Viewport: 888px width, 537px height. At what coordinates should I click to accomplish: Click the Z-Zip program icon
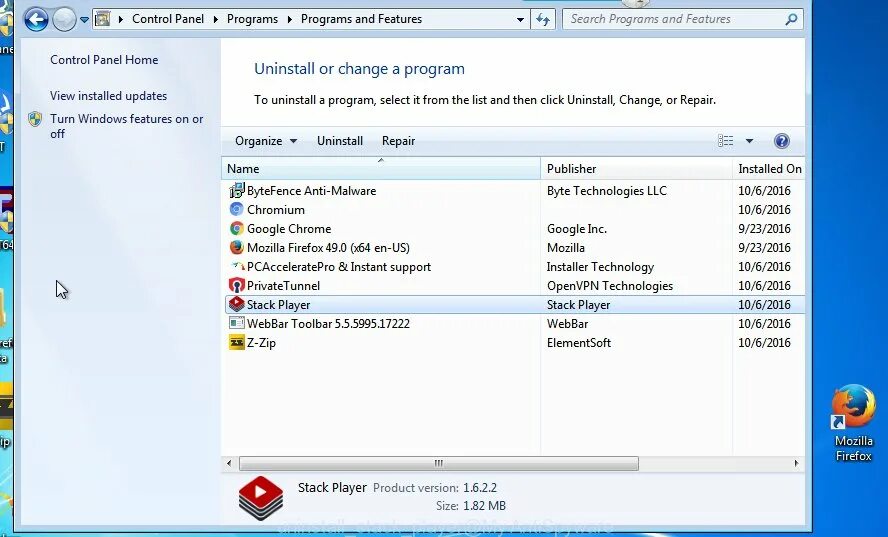[x=236, y=343]
